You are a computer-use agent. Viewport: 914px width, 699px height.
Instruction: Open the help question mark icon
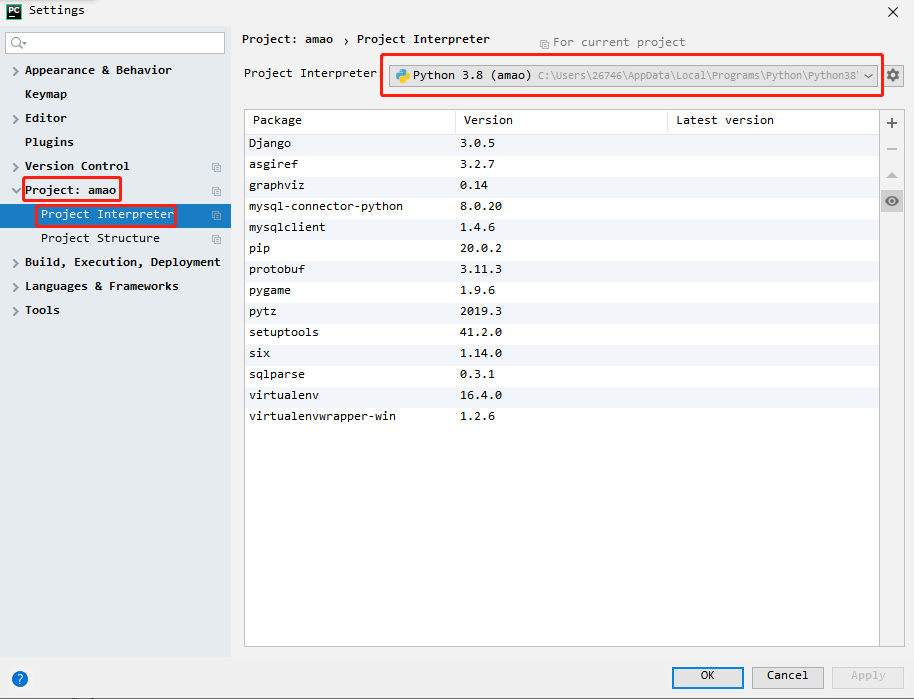tap(20, 679)
